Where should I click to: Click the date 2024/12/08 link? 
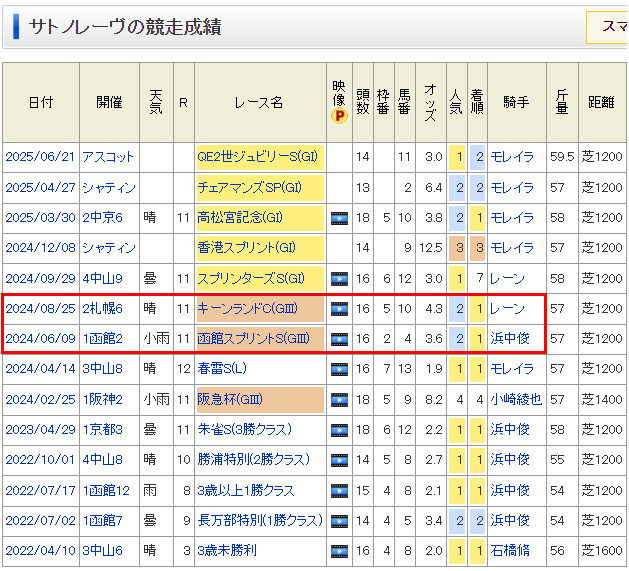[40, 248]
